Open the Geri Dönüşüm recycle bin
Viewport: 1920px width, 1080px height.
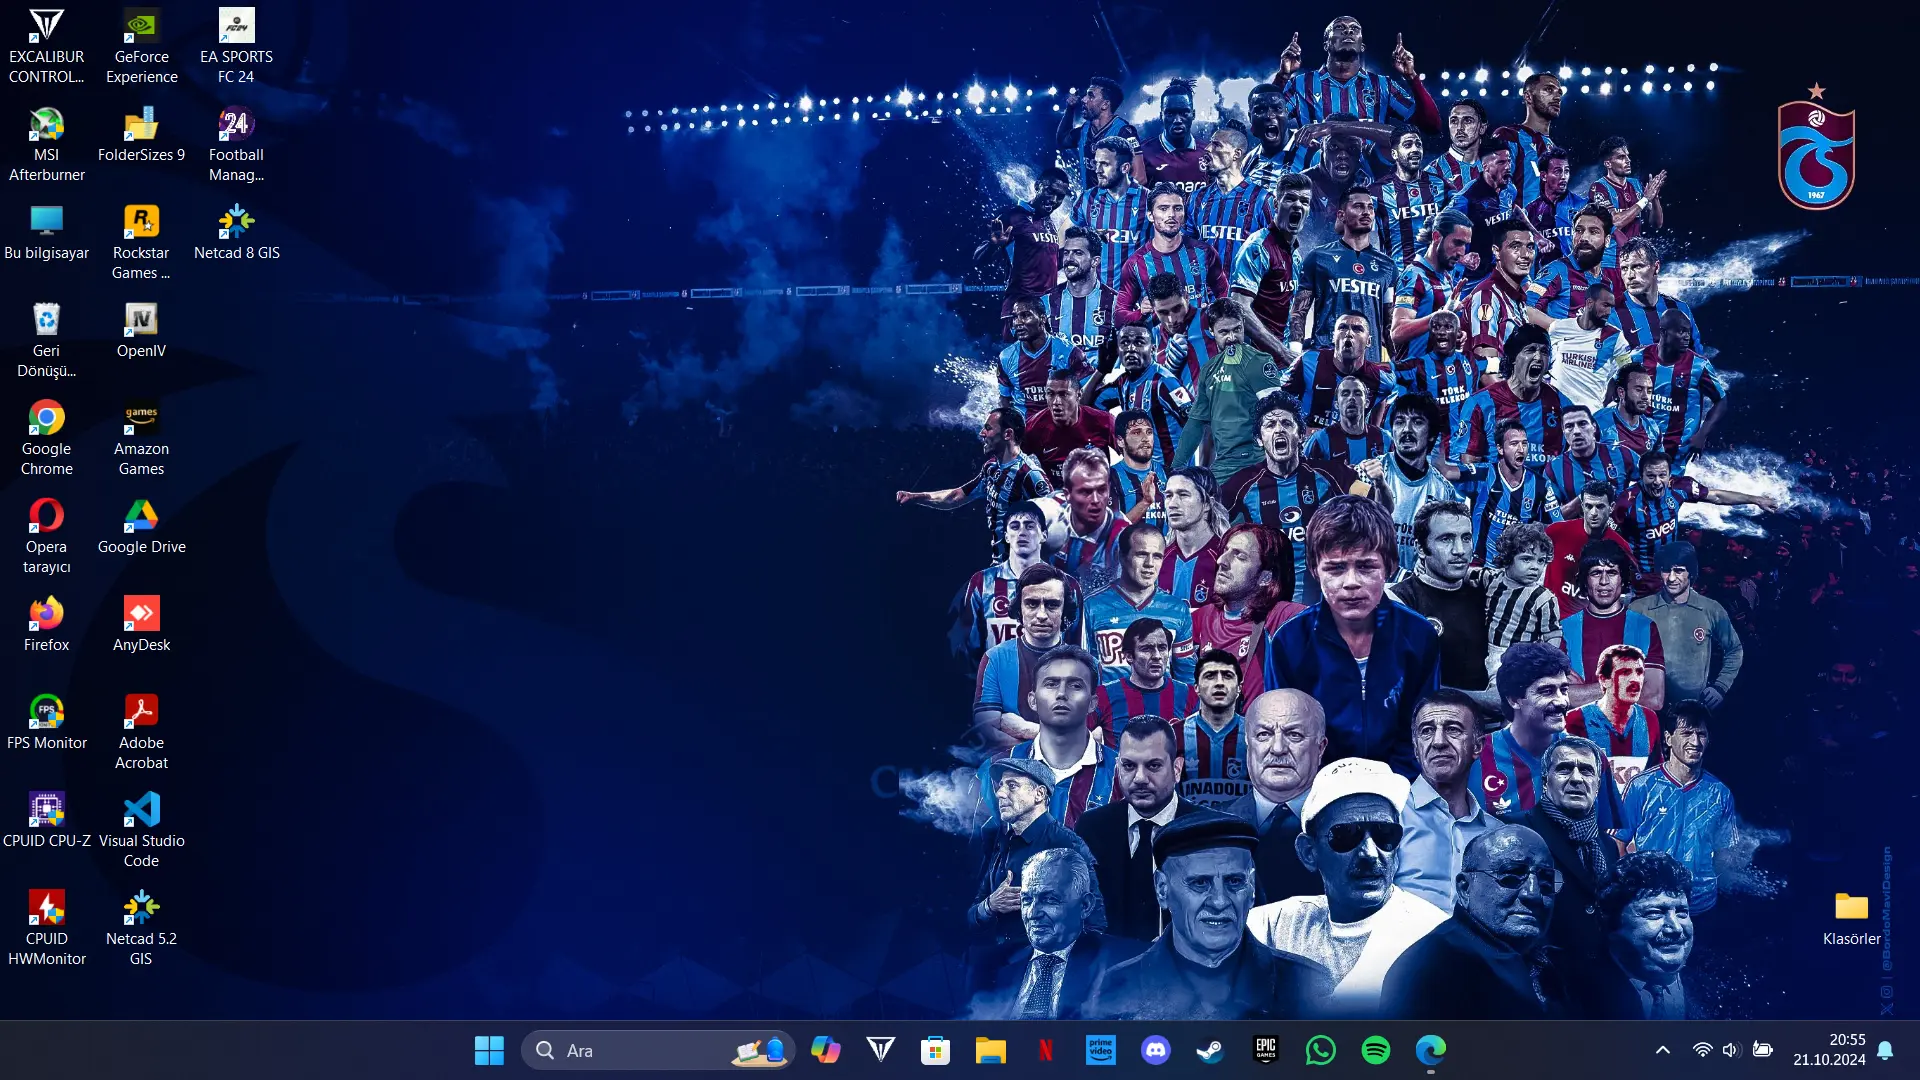tap(46, 340)
